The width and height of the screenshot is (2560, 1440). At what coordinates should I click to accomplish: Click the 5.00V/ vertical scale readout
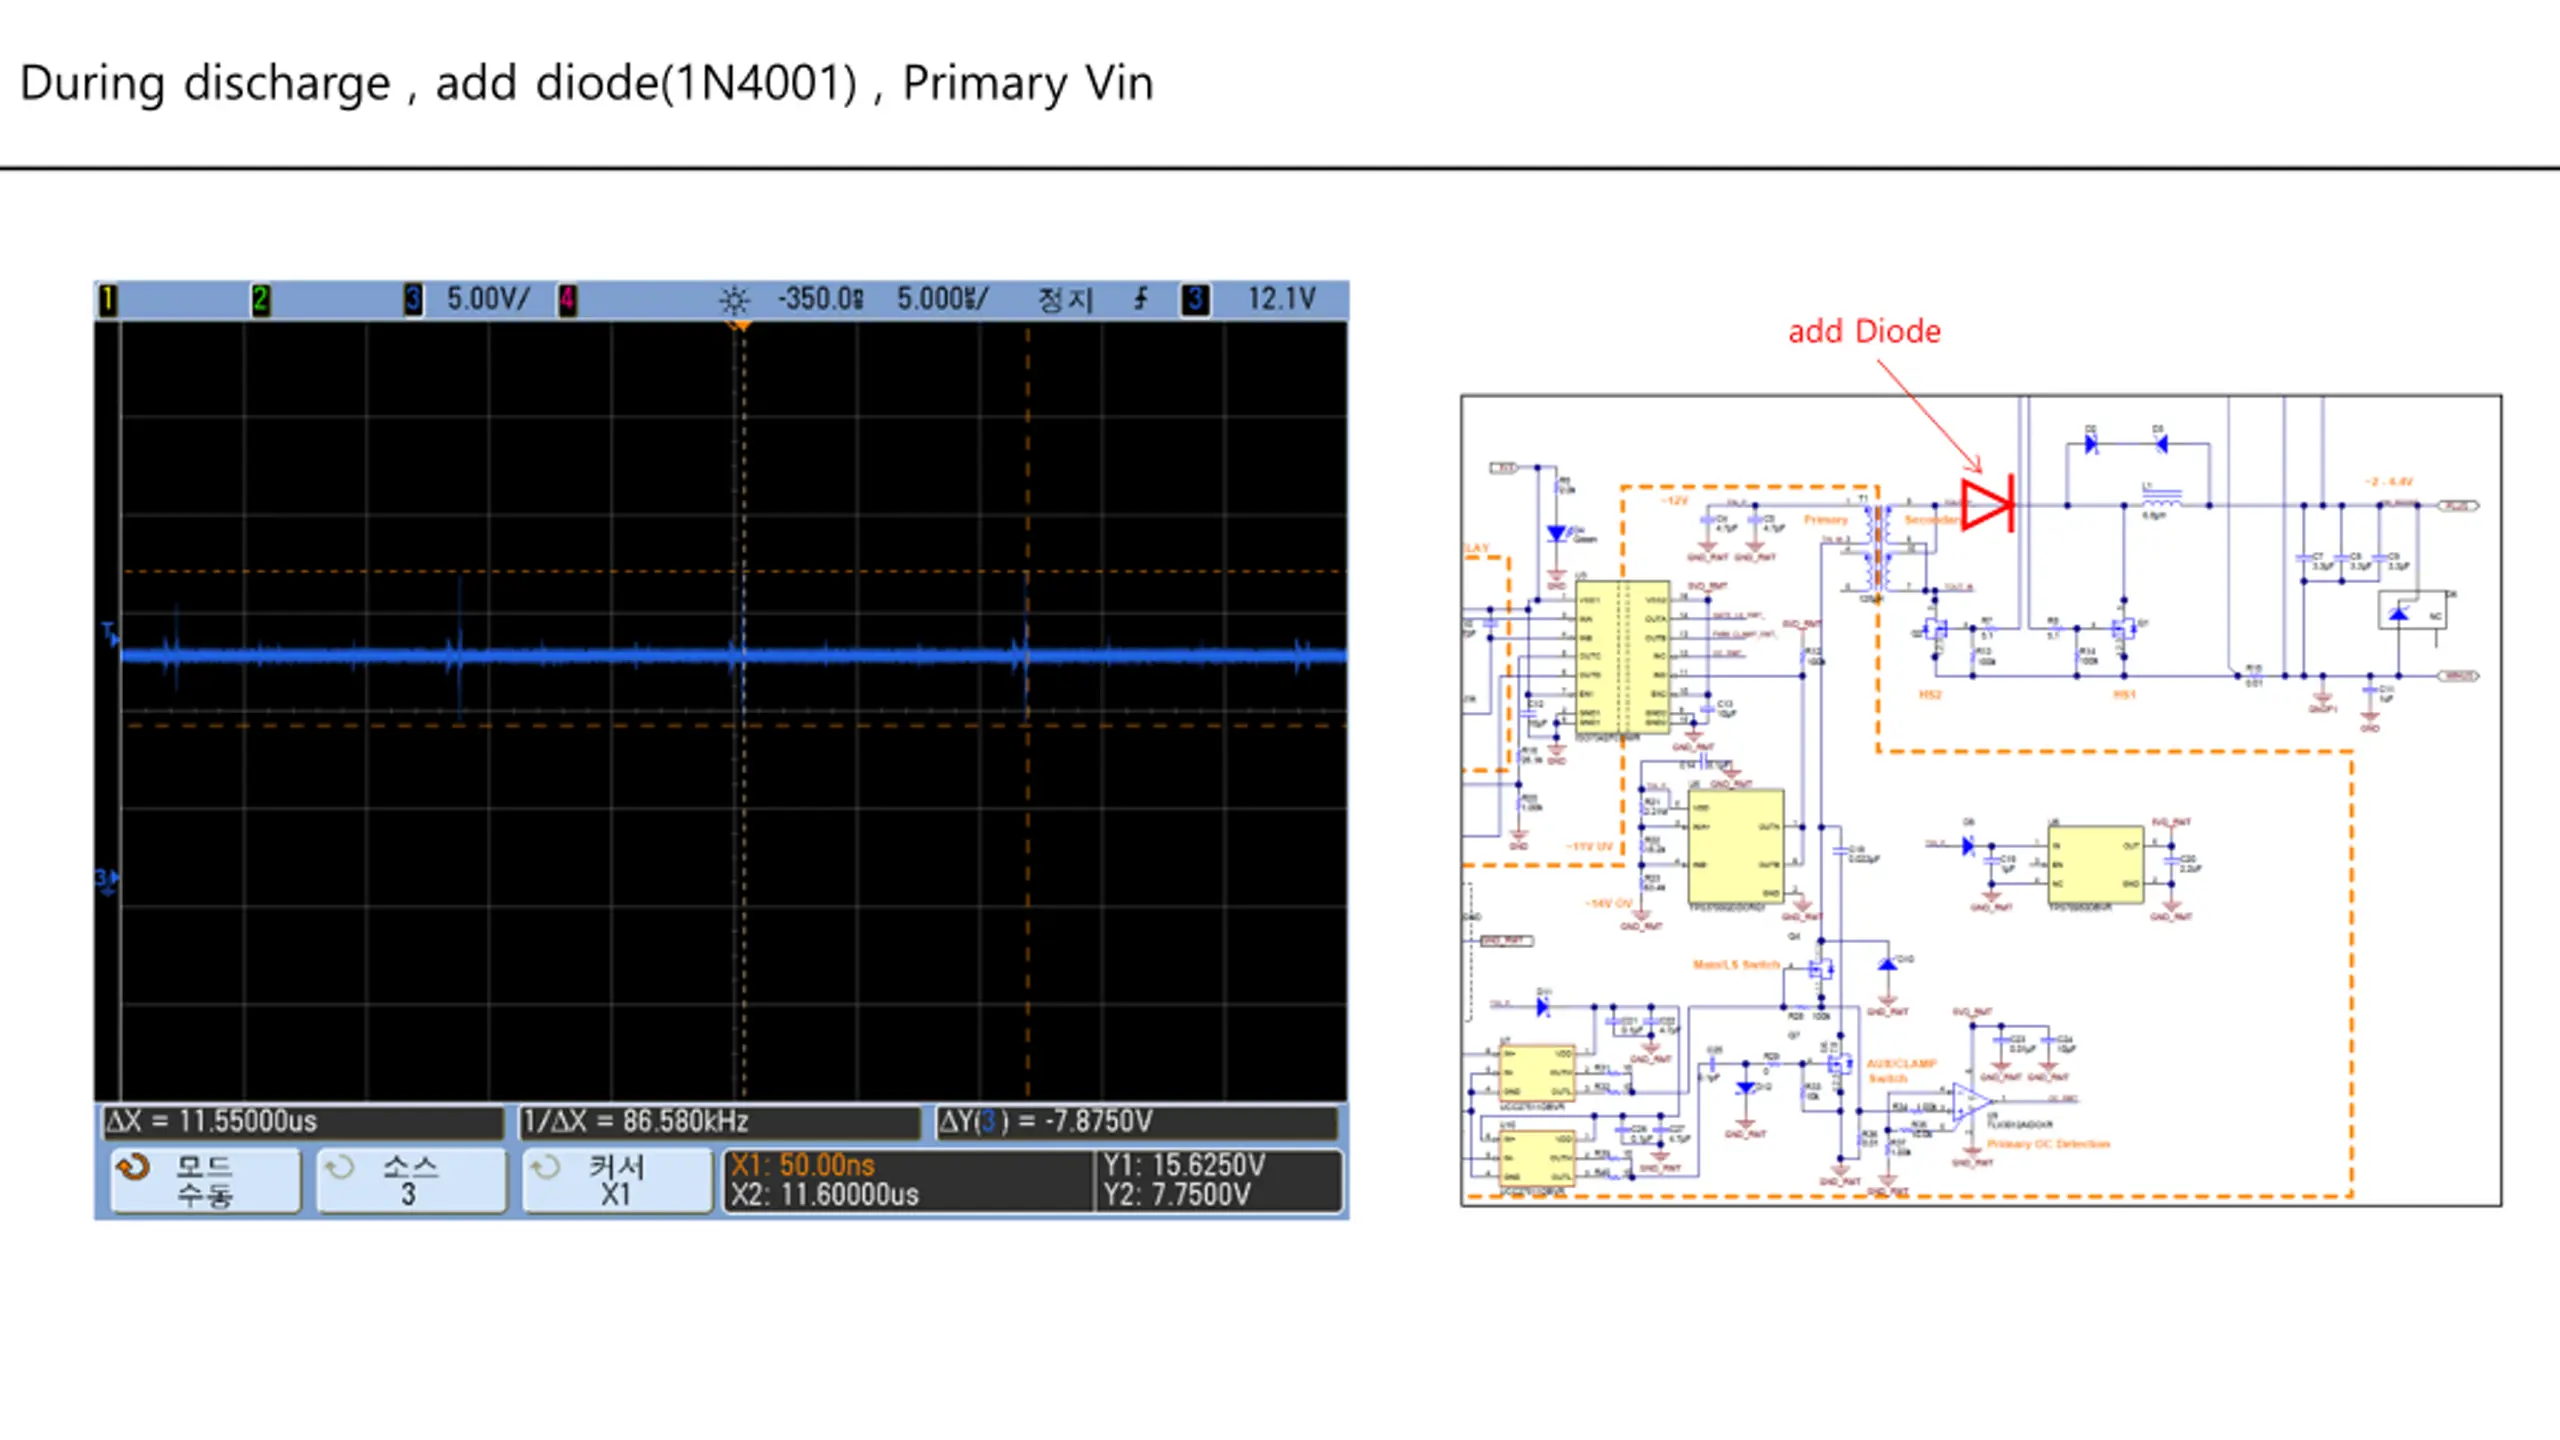tap(488, 299)
